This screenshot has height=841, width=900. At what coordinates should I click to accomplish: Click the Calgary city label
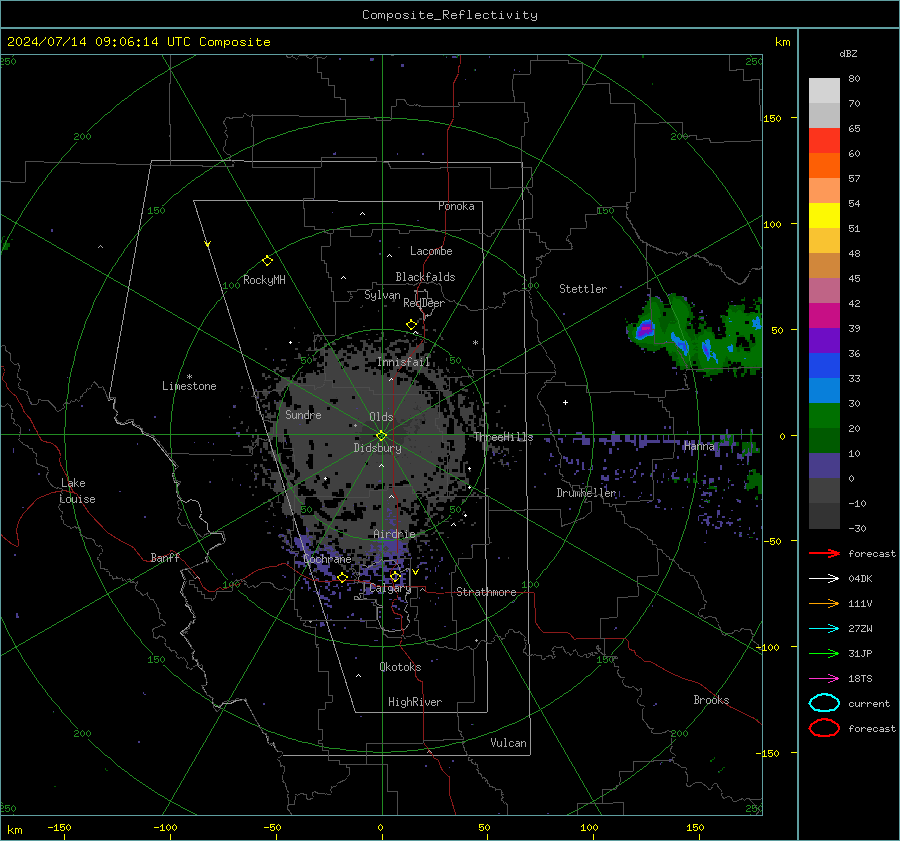[390, 588]
